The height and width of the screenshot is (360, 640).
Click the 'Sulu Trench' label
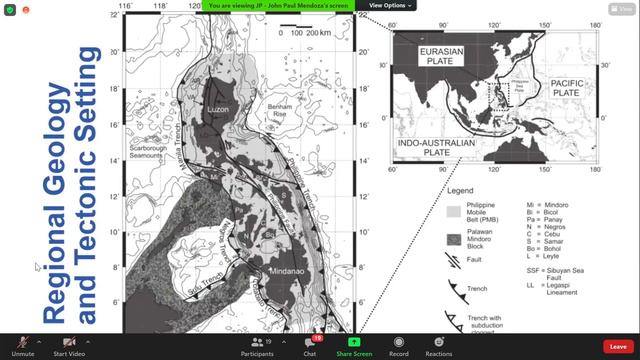click(x=206, y=284)
